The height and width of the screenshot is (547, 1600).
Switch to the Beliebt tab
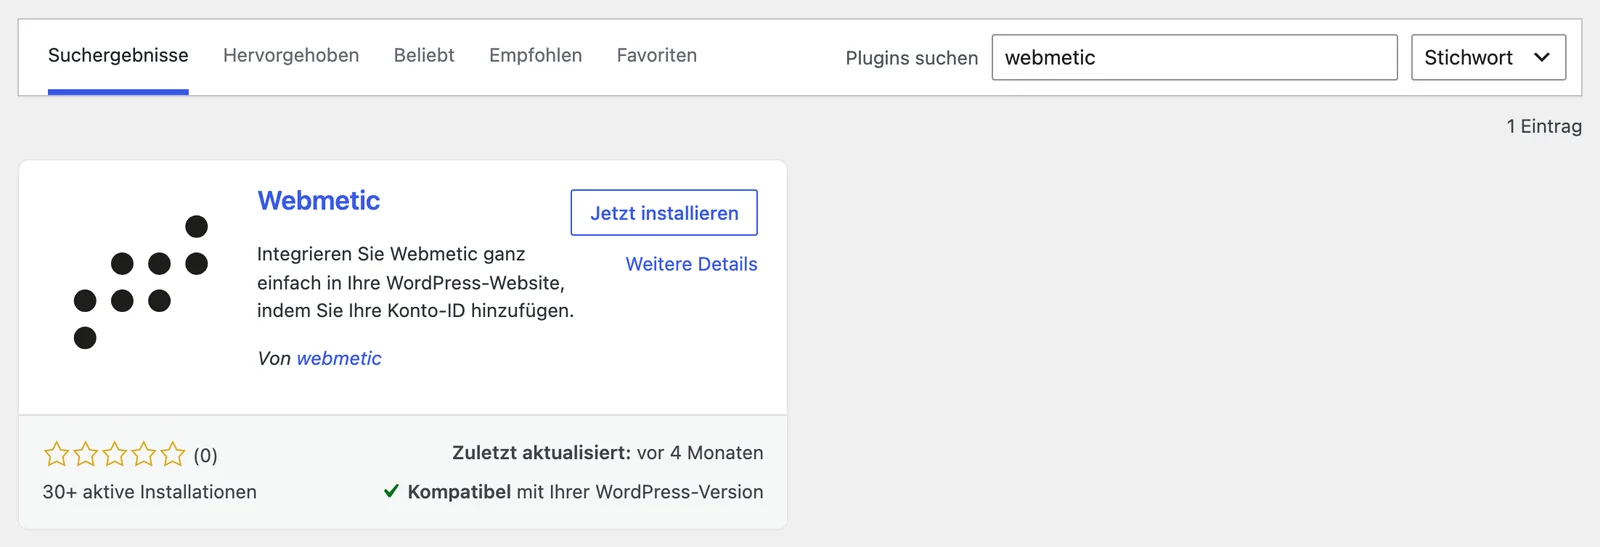[424, 56]
